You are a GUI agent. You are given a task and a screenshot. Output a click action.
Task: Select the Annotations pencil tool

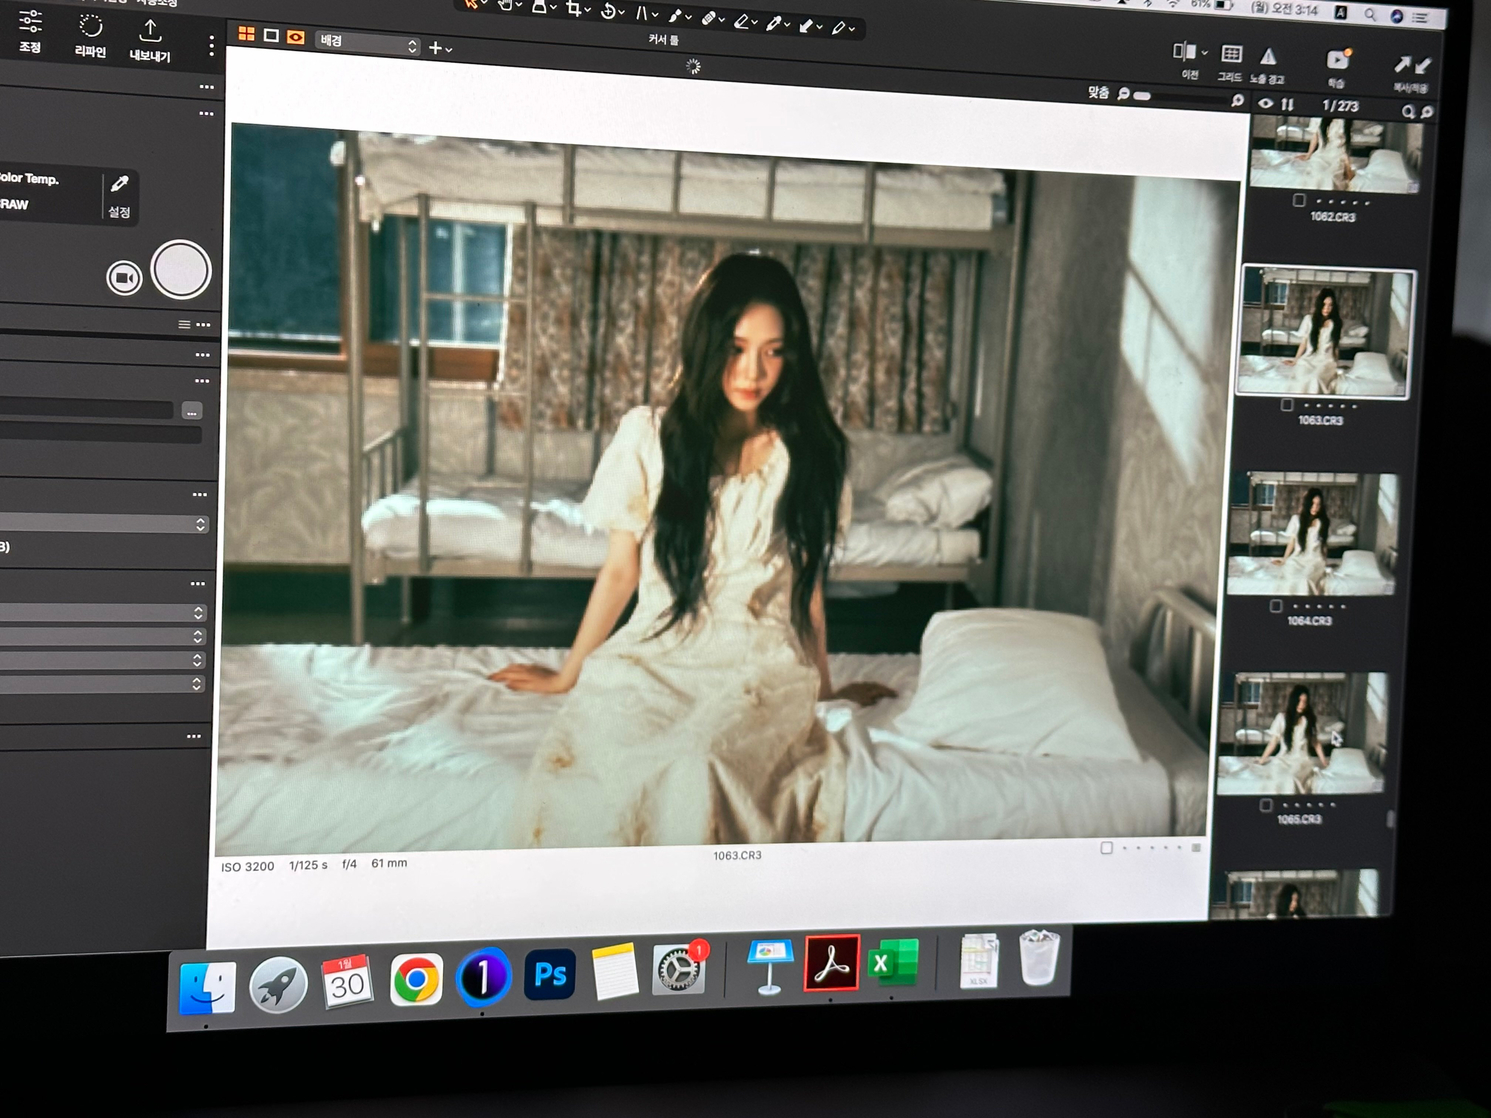838,28
